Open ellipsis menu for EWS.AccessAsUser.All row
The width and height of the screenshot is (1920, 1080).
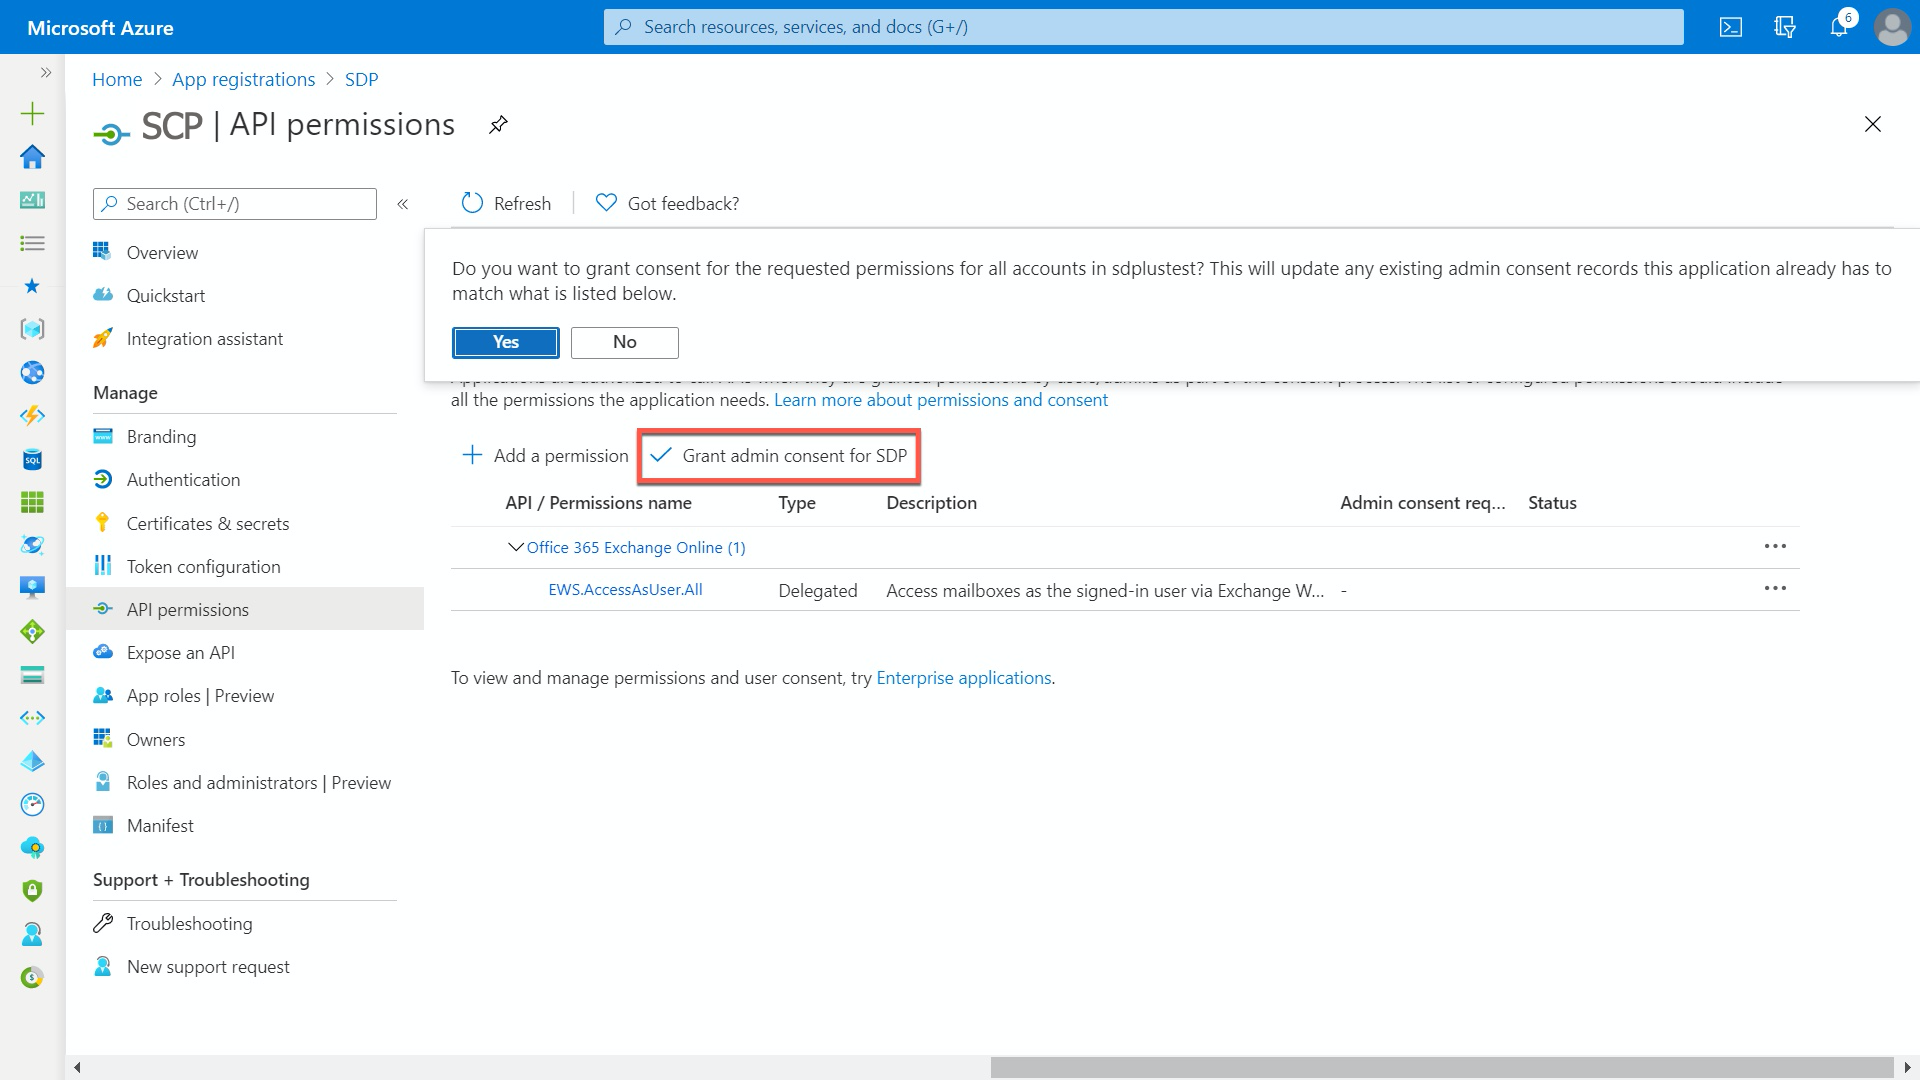pyautogui.click(x=1775, y=588)
